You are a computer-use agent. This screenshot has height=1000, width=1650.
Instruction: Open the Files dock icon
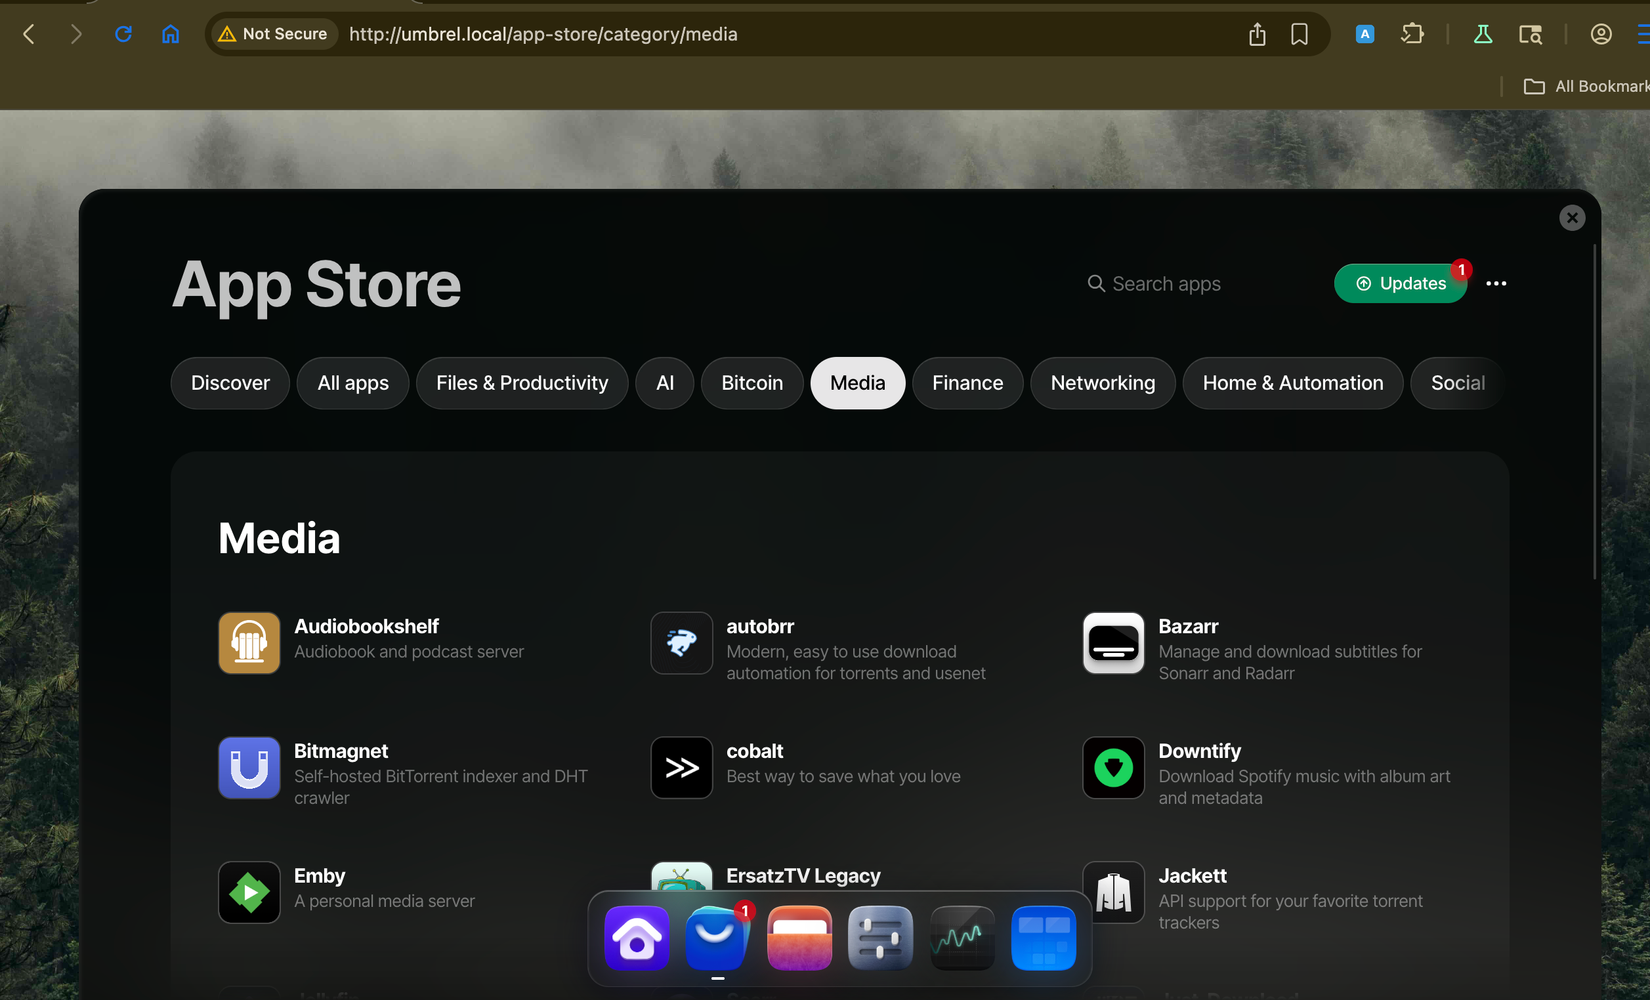click(800, 938)
